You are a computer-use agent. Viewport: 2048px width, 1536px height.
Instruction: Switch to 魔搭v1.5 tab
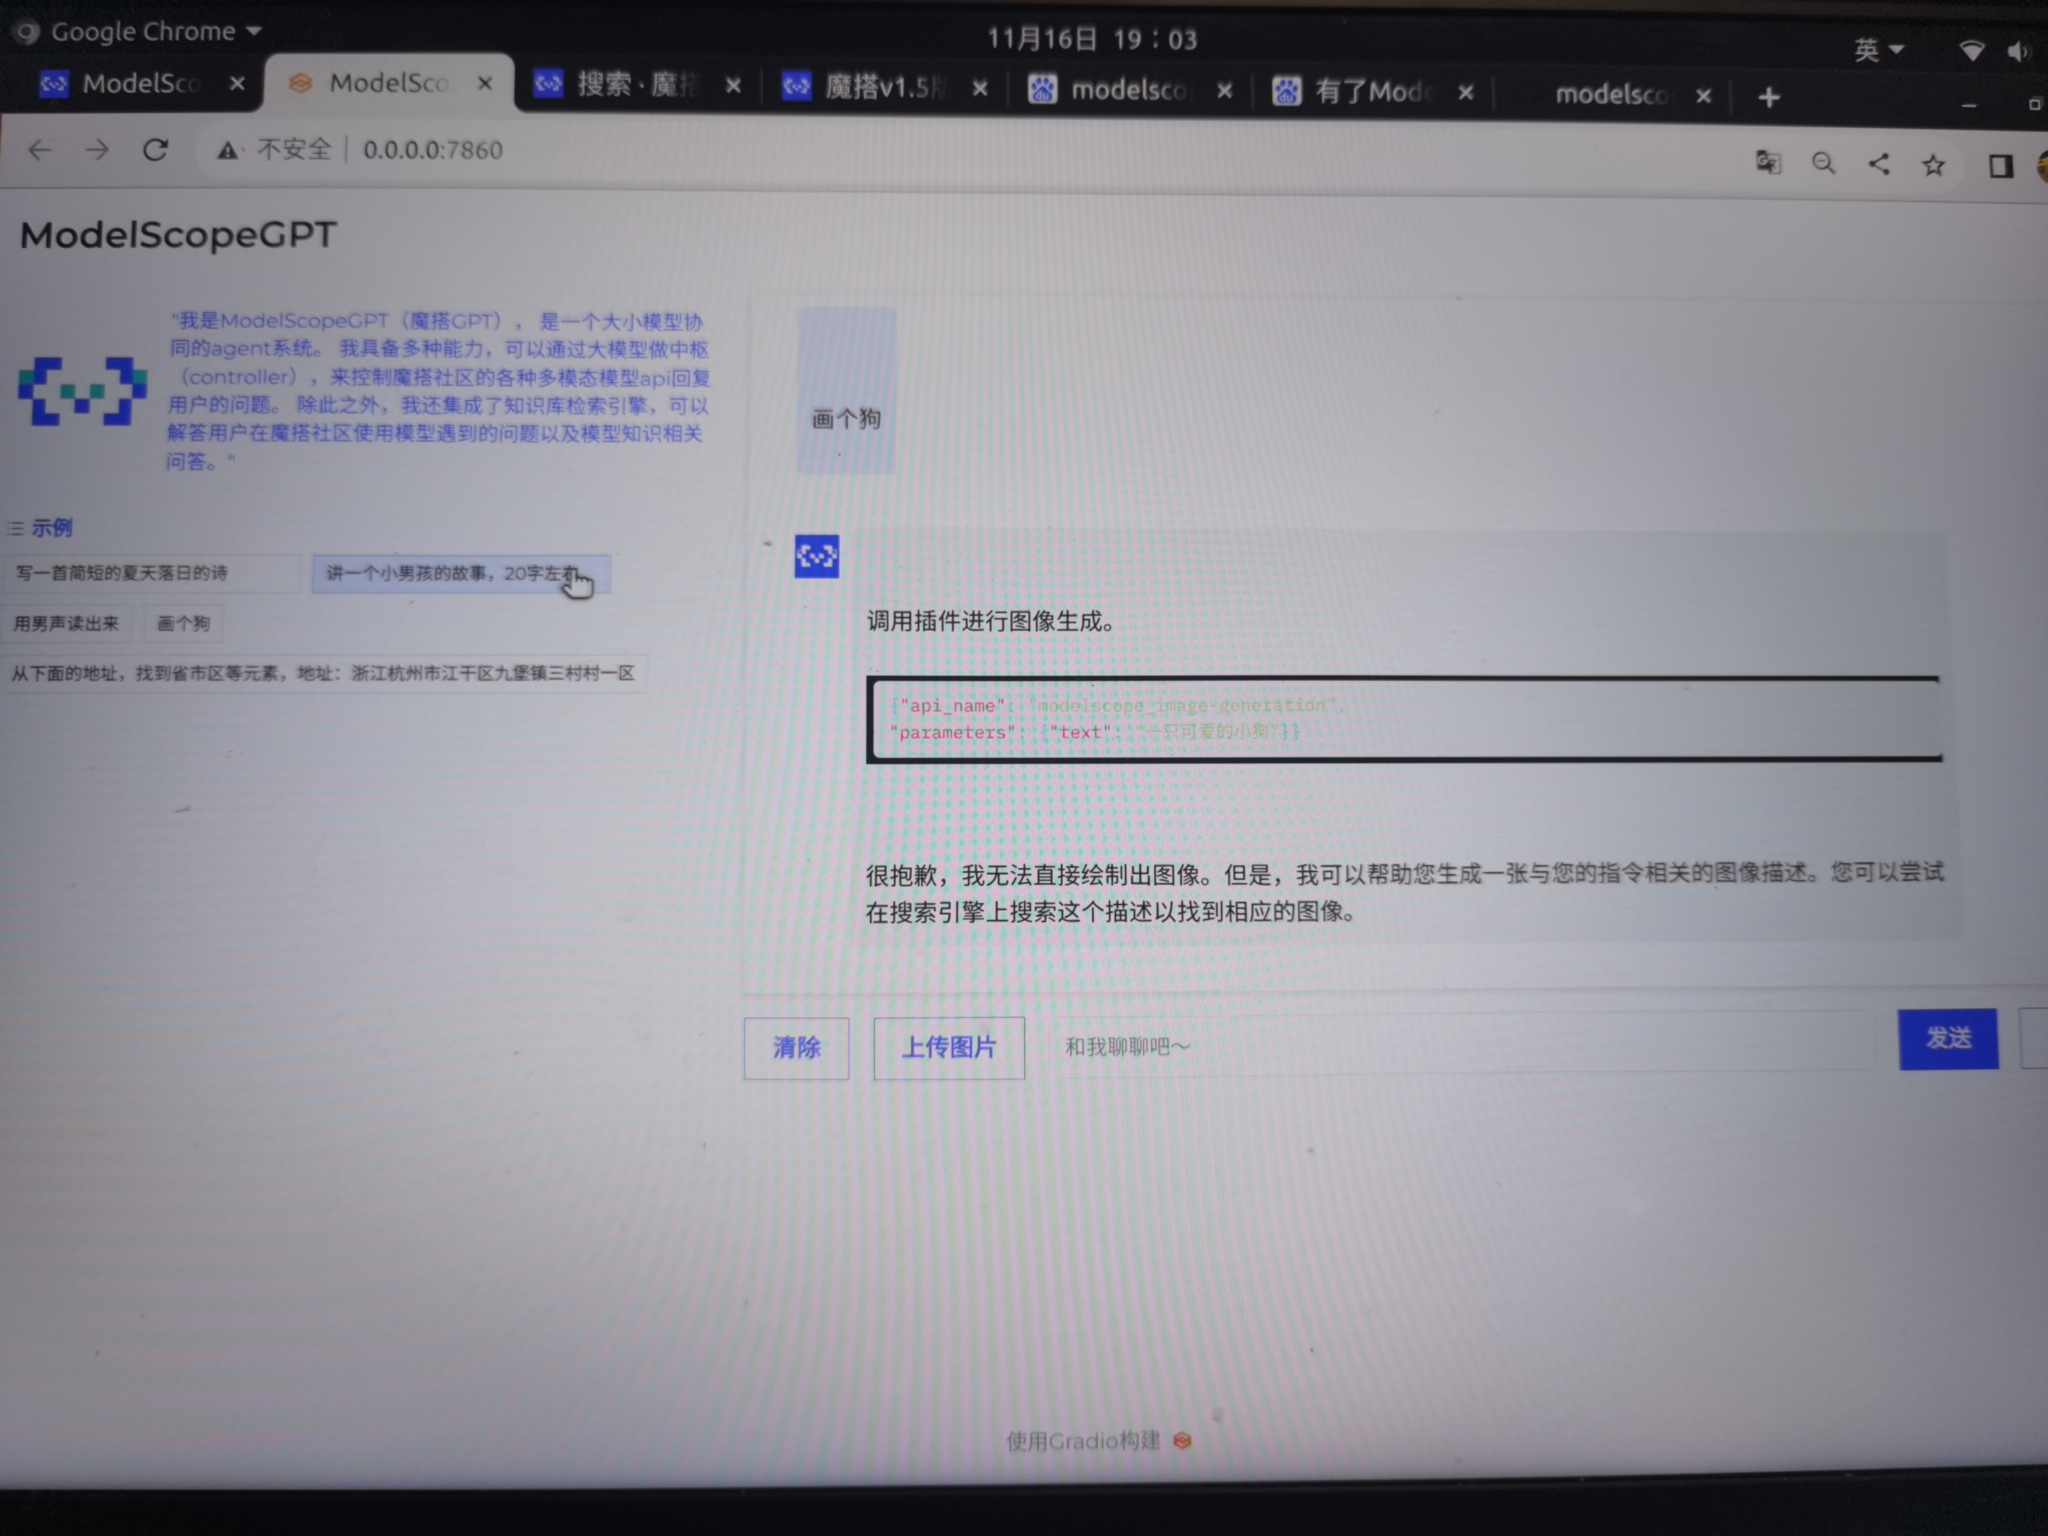[x=883, y=87]
